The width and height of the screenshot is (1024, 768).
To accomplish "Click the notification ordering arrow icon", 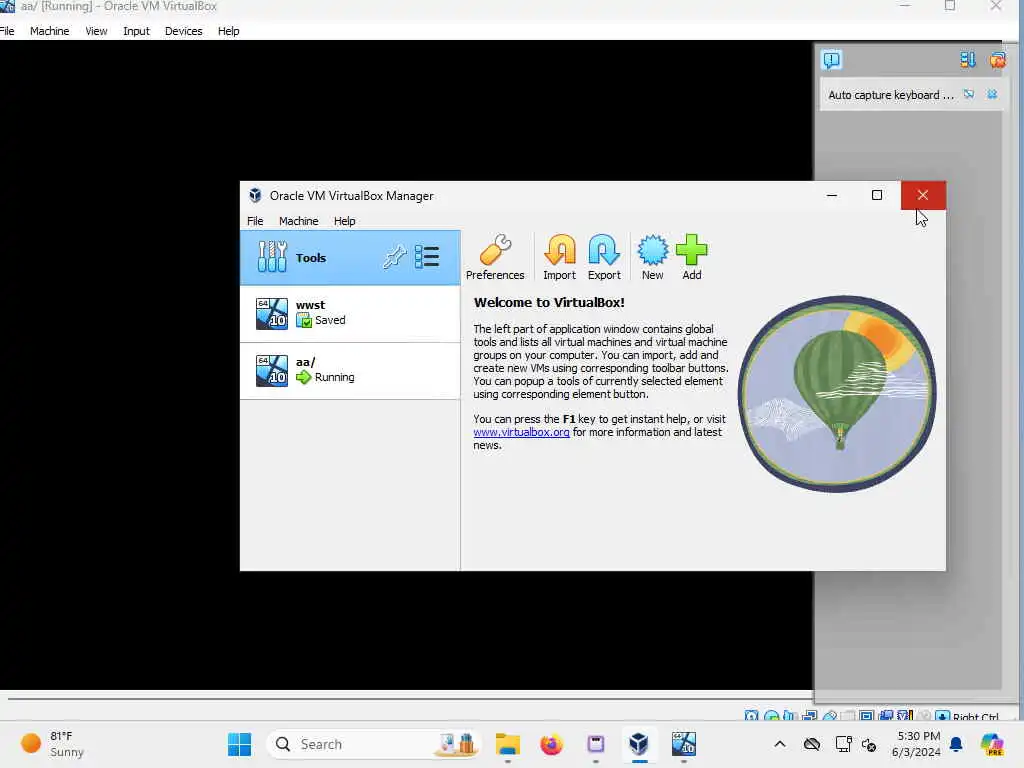I will tap(968, 60).
